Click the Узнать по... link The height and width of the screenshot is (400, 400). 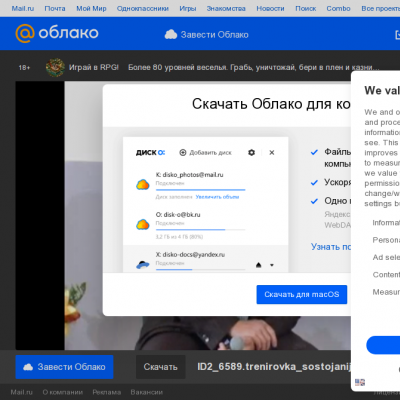(331, 247)
